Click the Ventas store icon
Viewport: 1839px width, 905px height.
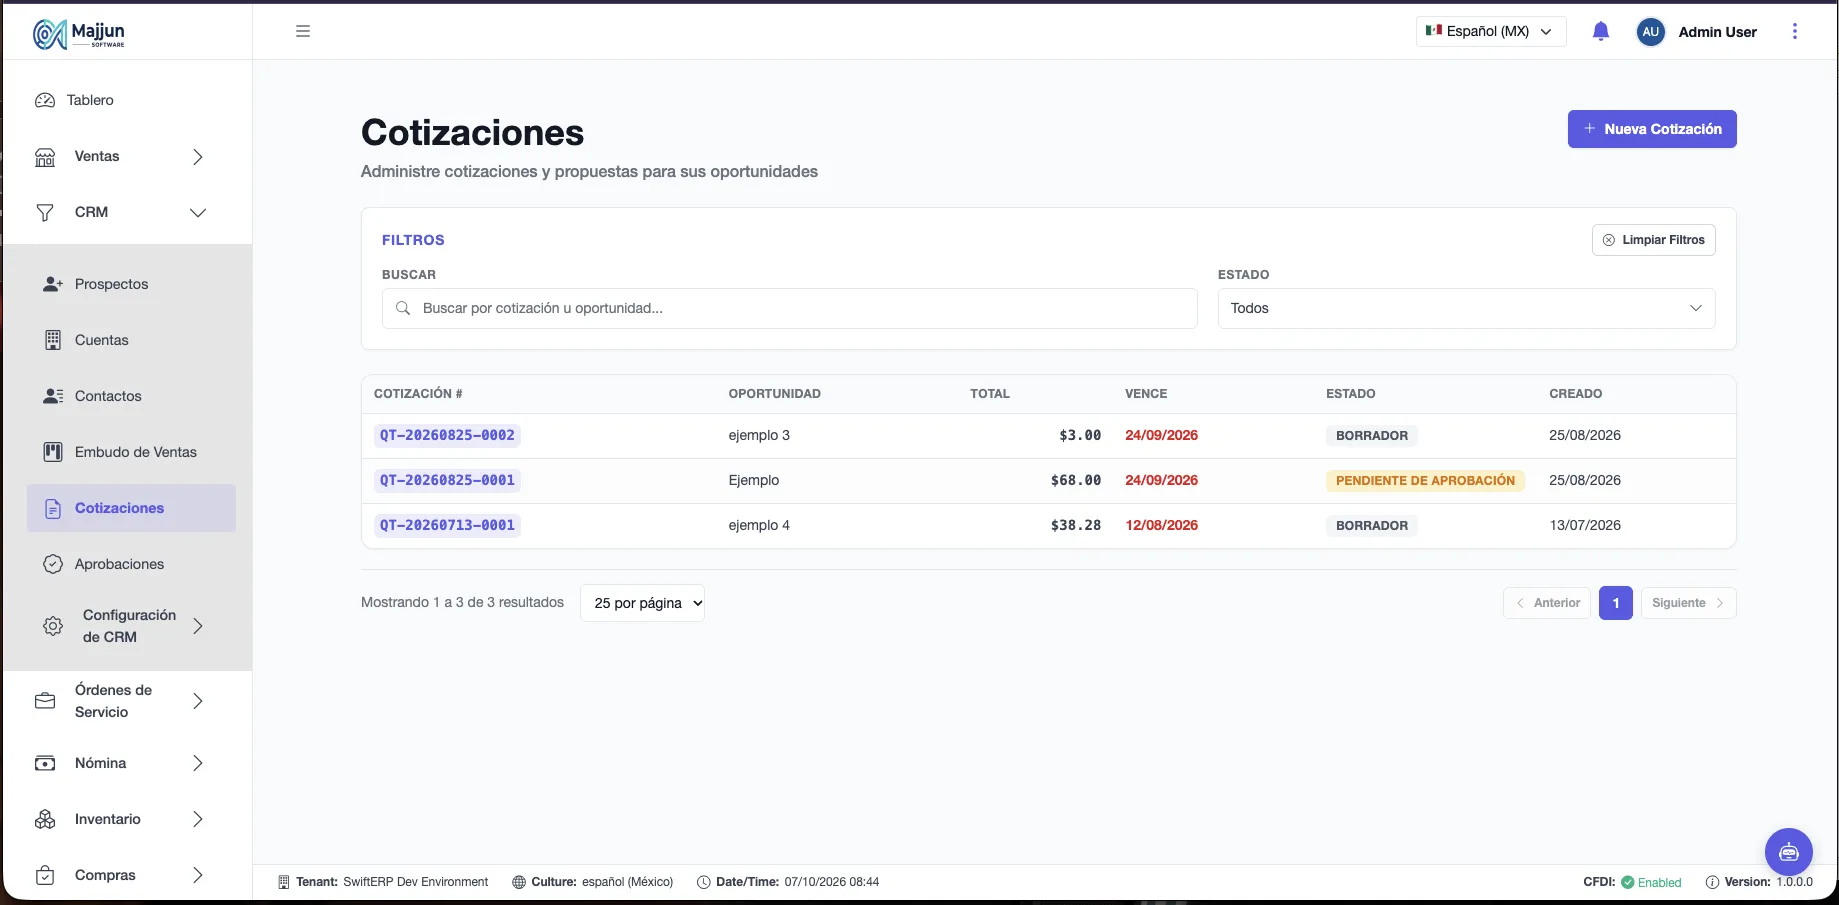[x=45, y=157]
